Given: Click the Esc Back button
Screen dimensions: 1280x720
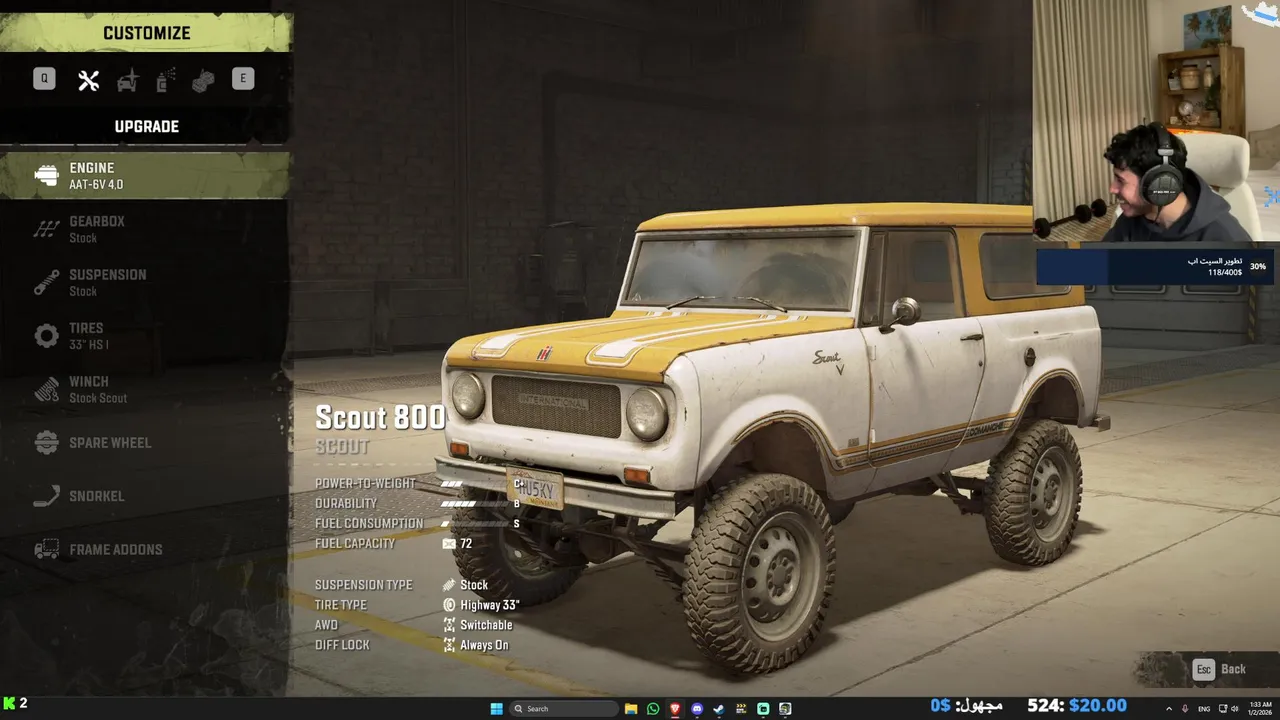Looking at the screenshot, I should [1219, 669].
